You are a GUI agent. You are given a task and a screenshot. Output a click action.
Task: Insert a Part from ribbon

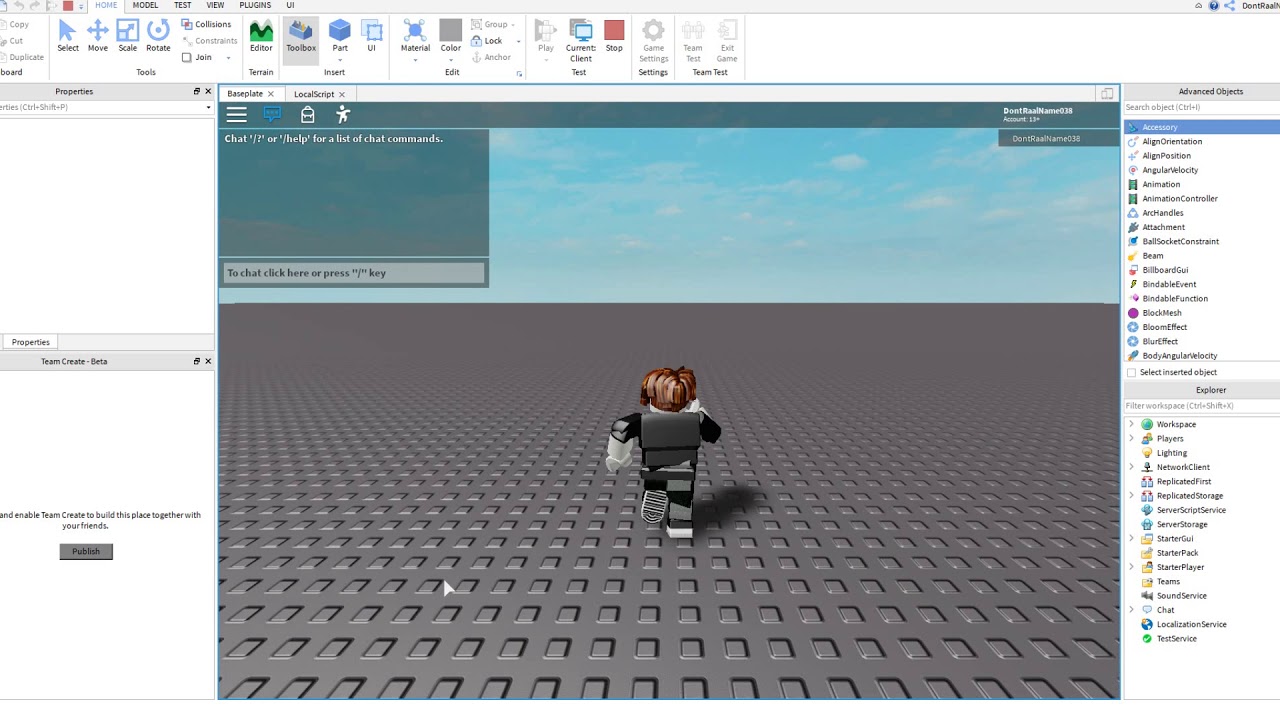[340, 36]
